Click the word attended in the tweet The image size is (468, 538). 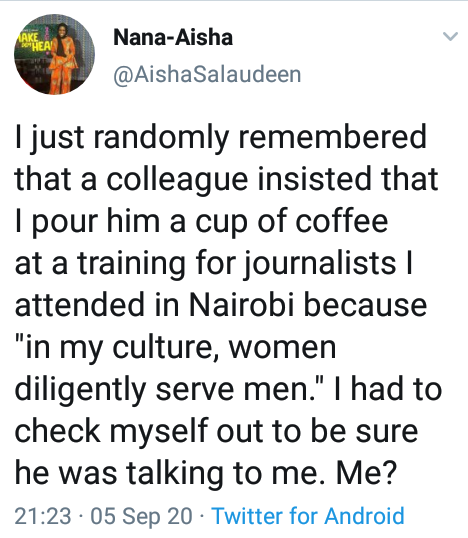80,305
